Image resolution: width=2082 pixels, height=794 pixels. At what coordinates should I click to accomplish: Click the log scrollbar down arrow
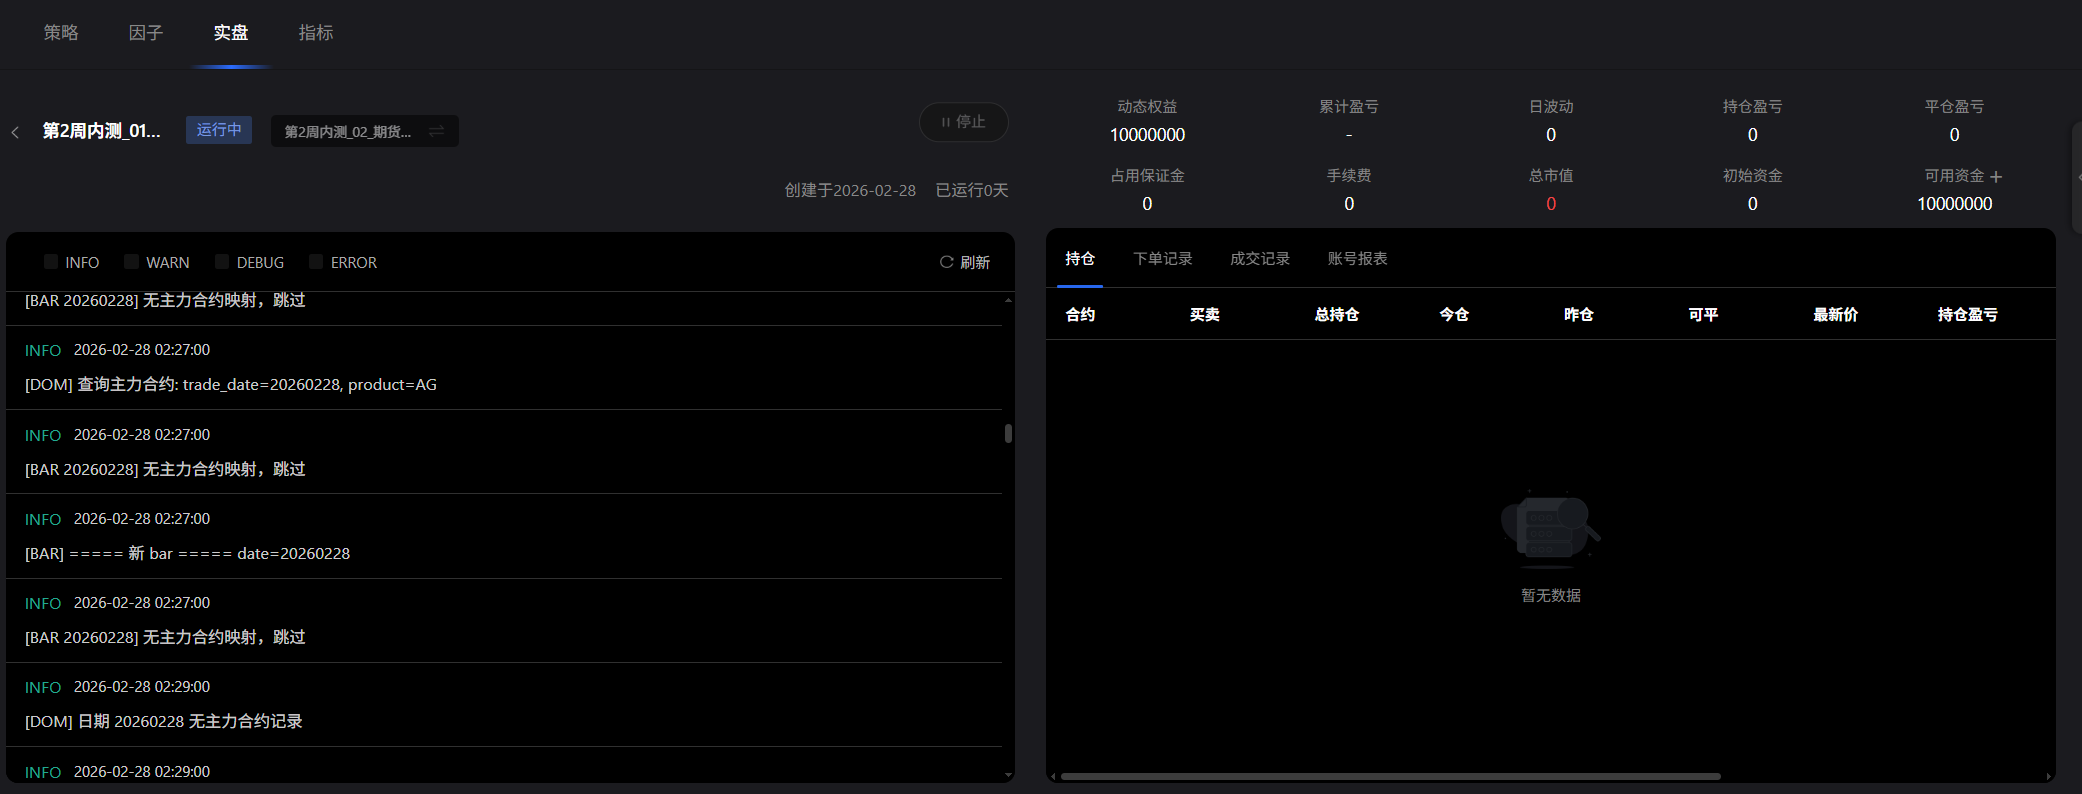pyautogui.click(x=1008, y=775)
